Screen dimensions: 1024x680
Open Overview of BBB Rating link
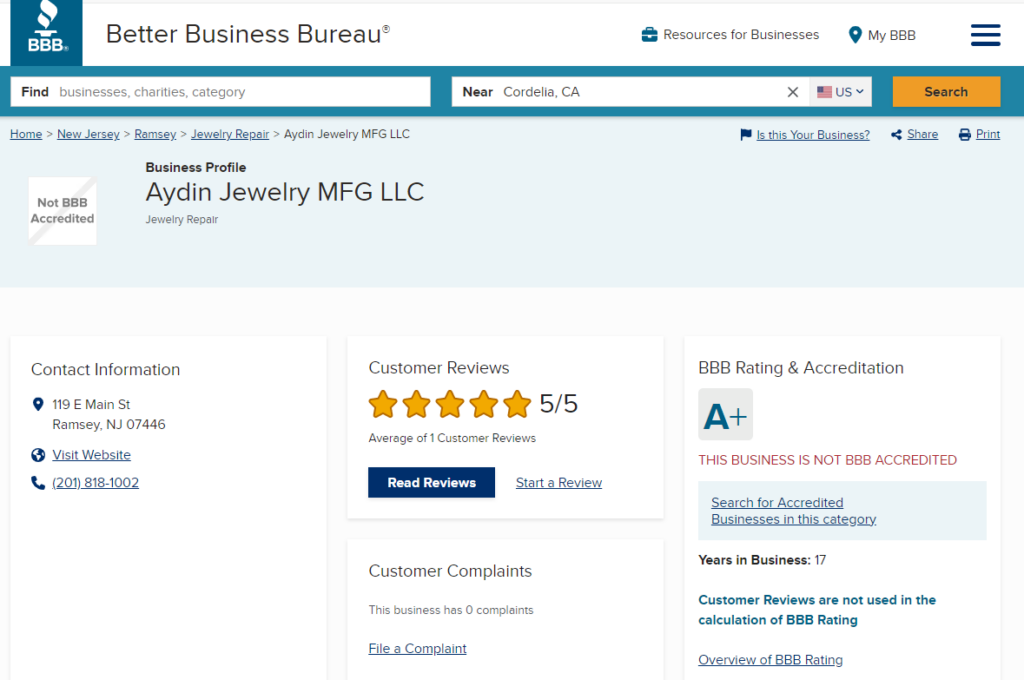click(771, 660)
